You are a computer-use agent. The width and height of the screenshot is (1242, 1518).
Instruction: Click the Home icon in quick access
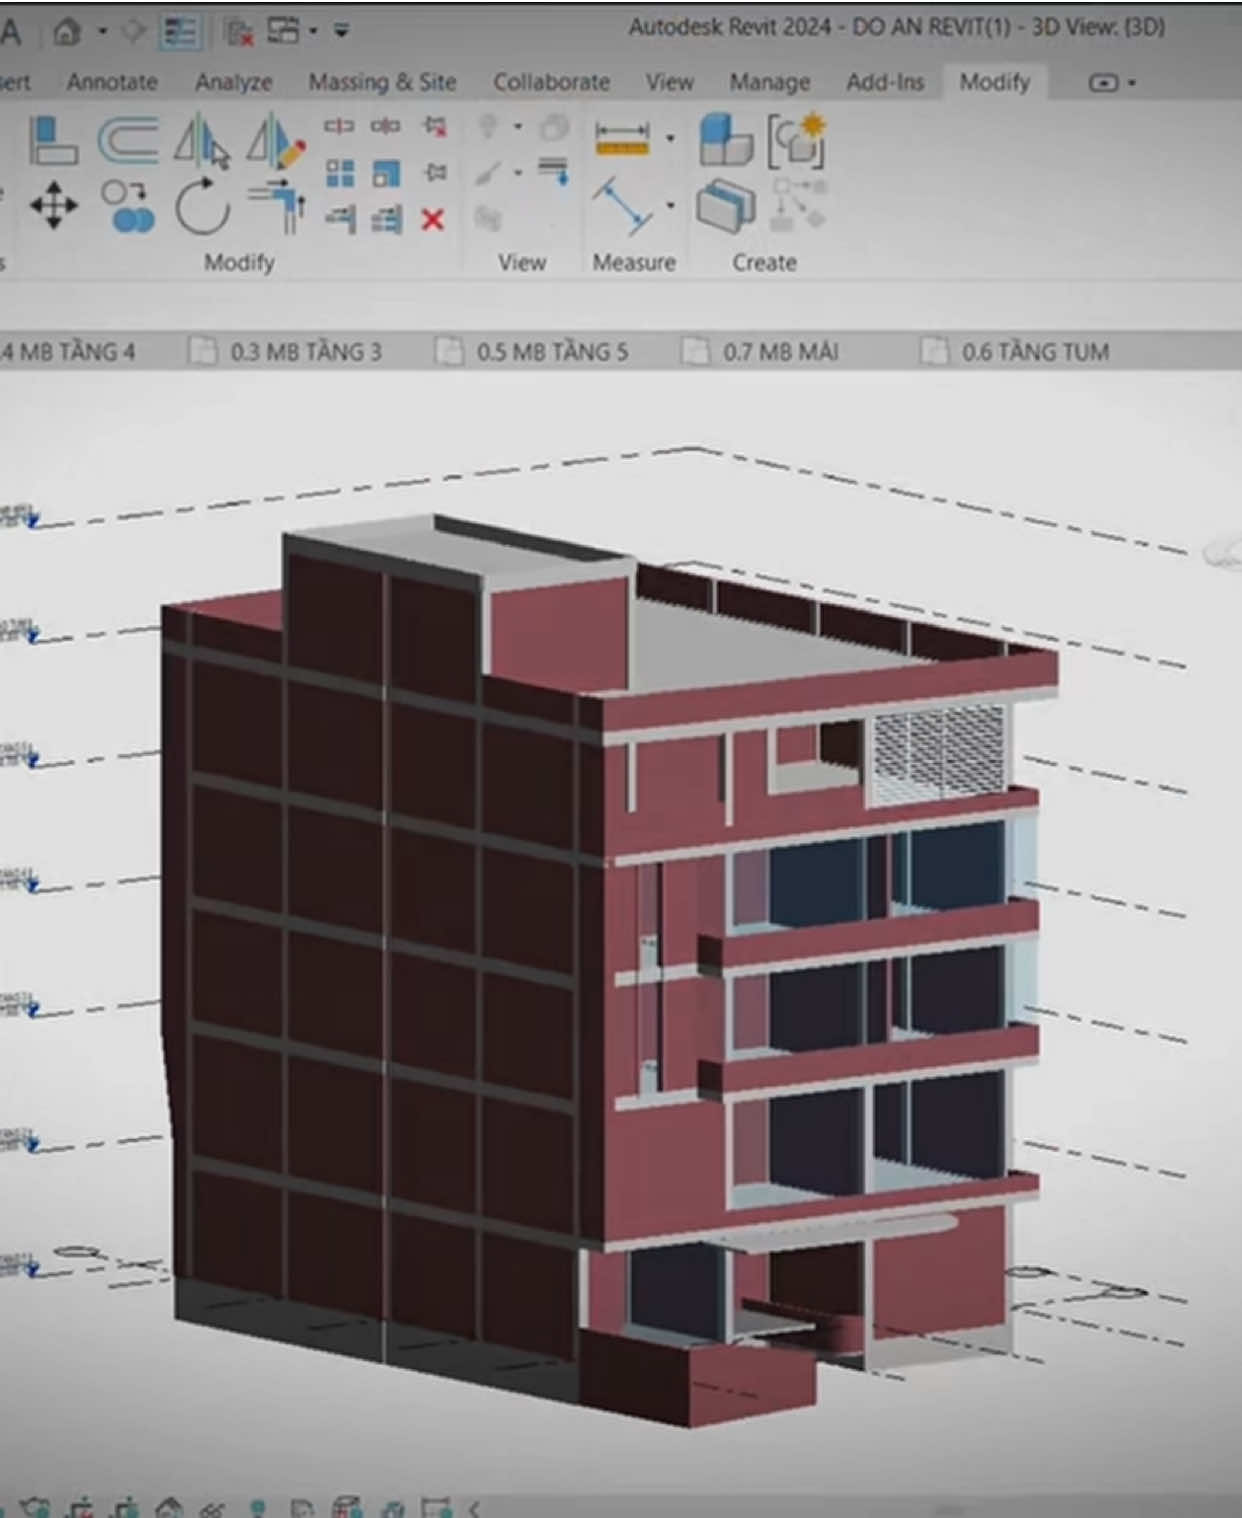[66, 32]
